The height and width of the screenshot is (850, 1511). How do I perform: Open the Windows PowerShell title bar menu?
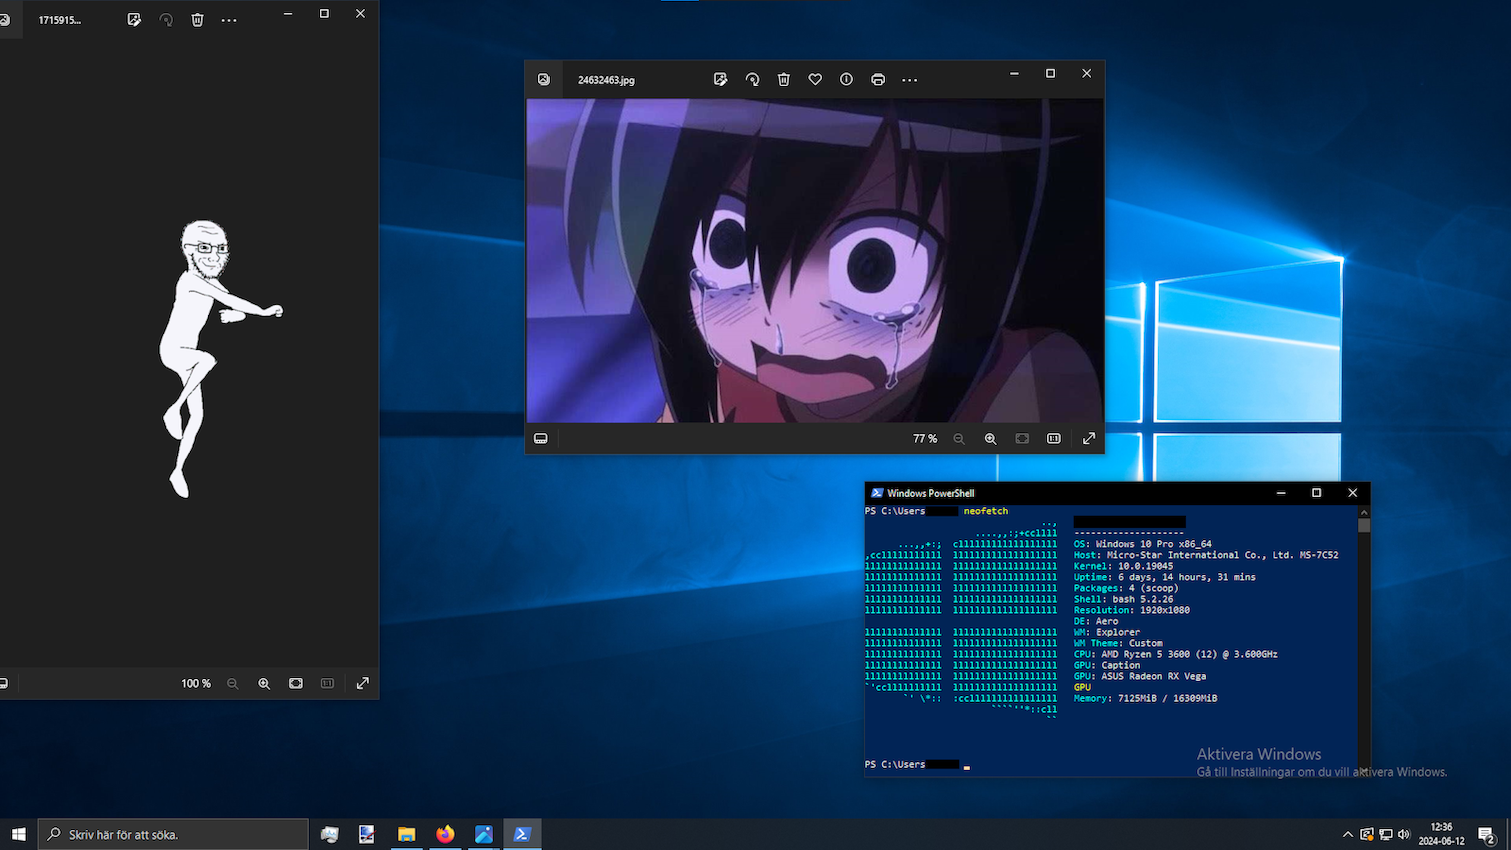(x=876, y=492)
